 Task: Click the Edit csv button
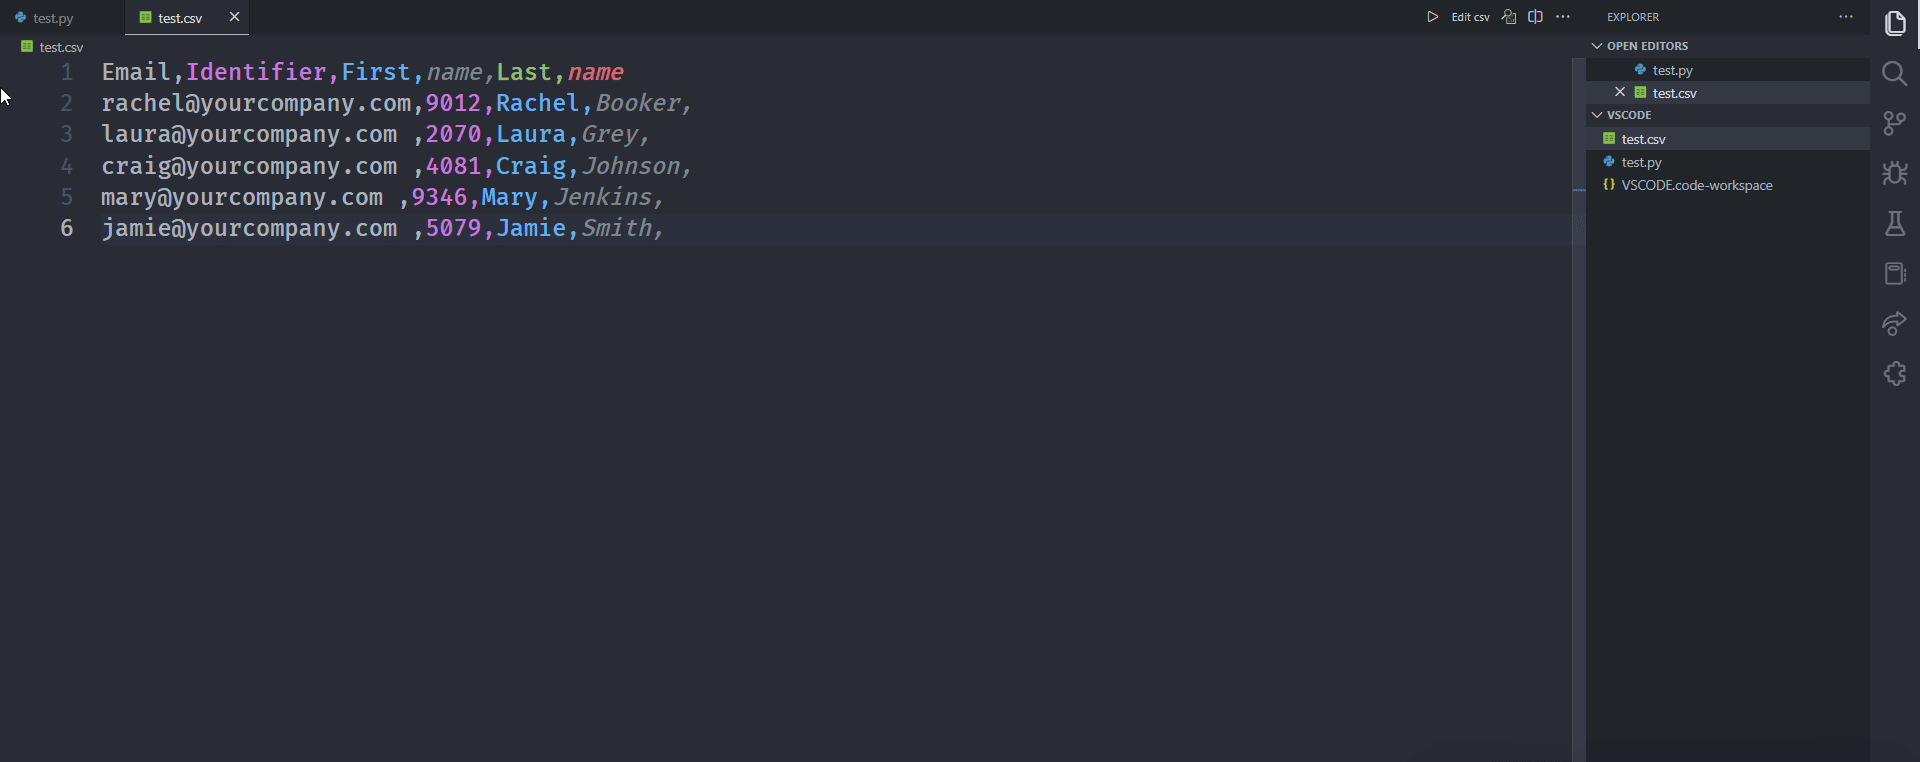(x=1469, y=17)
